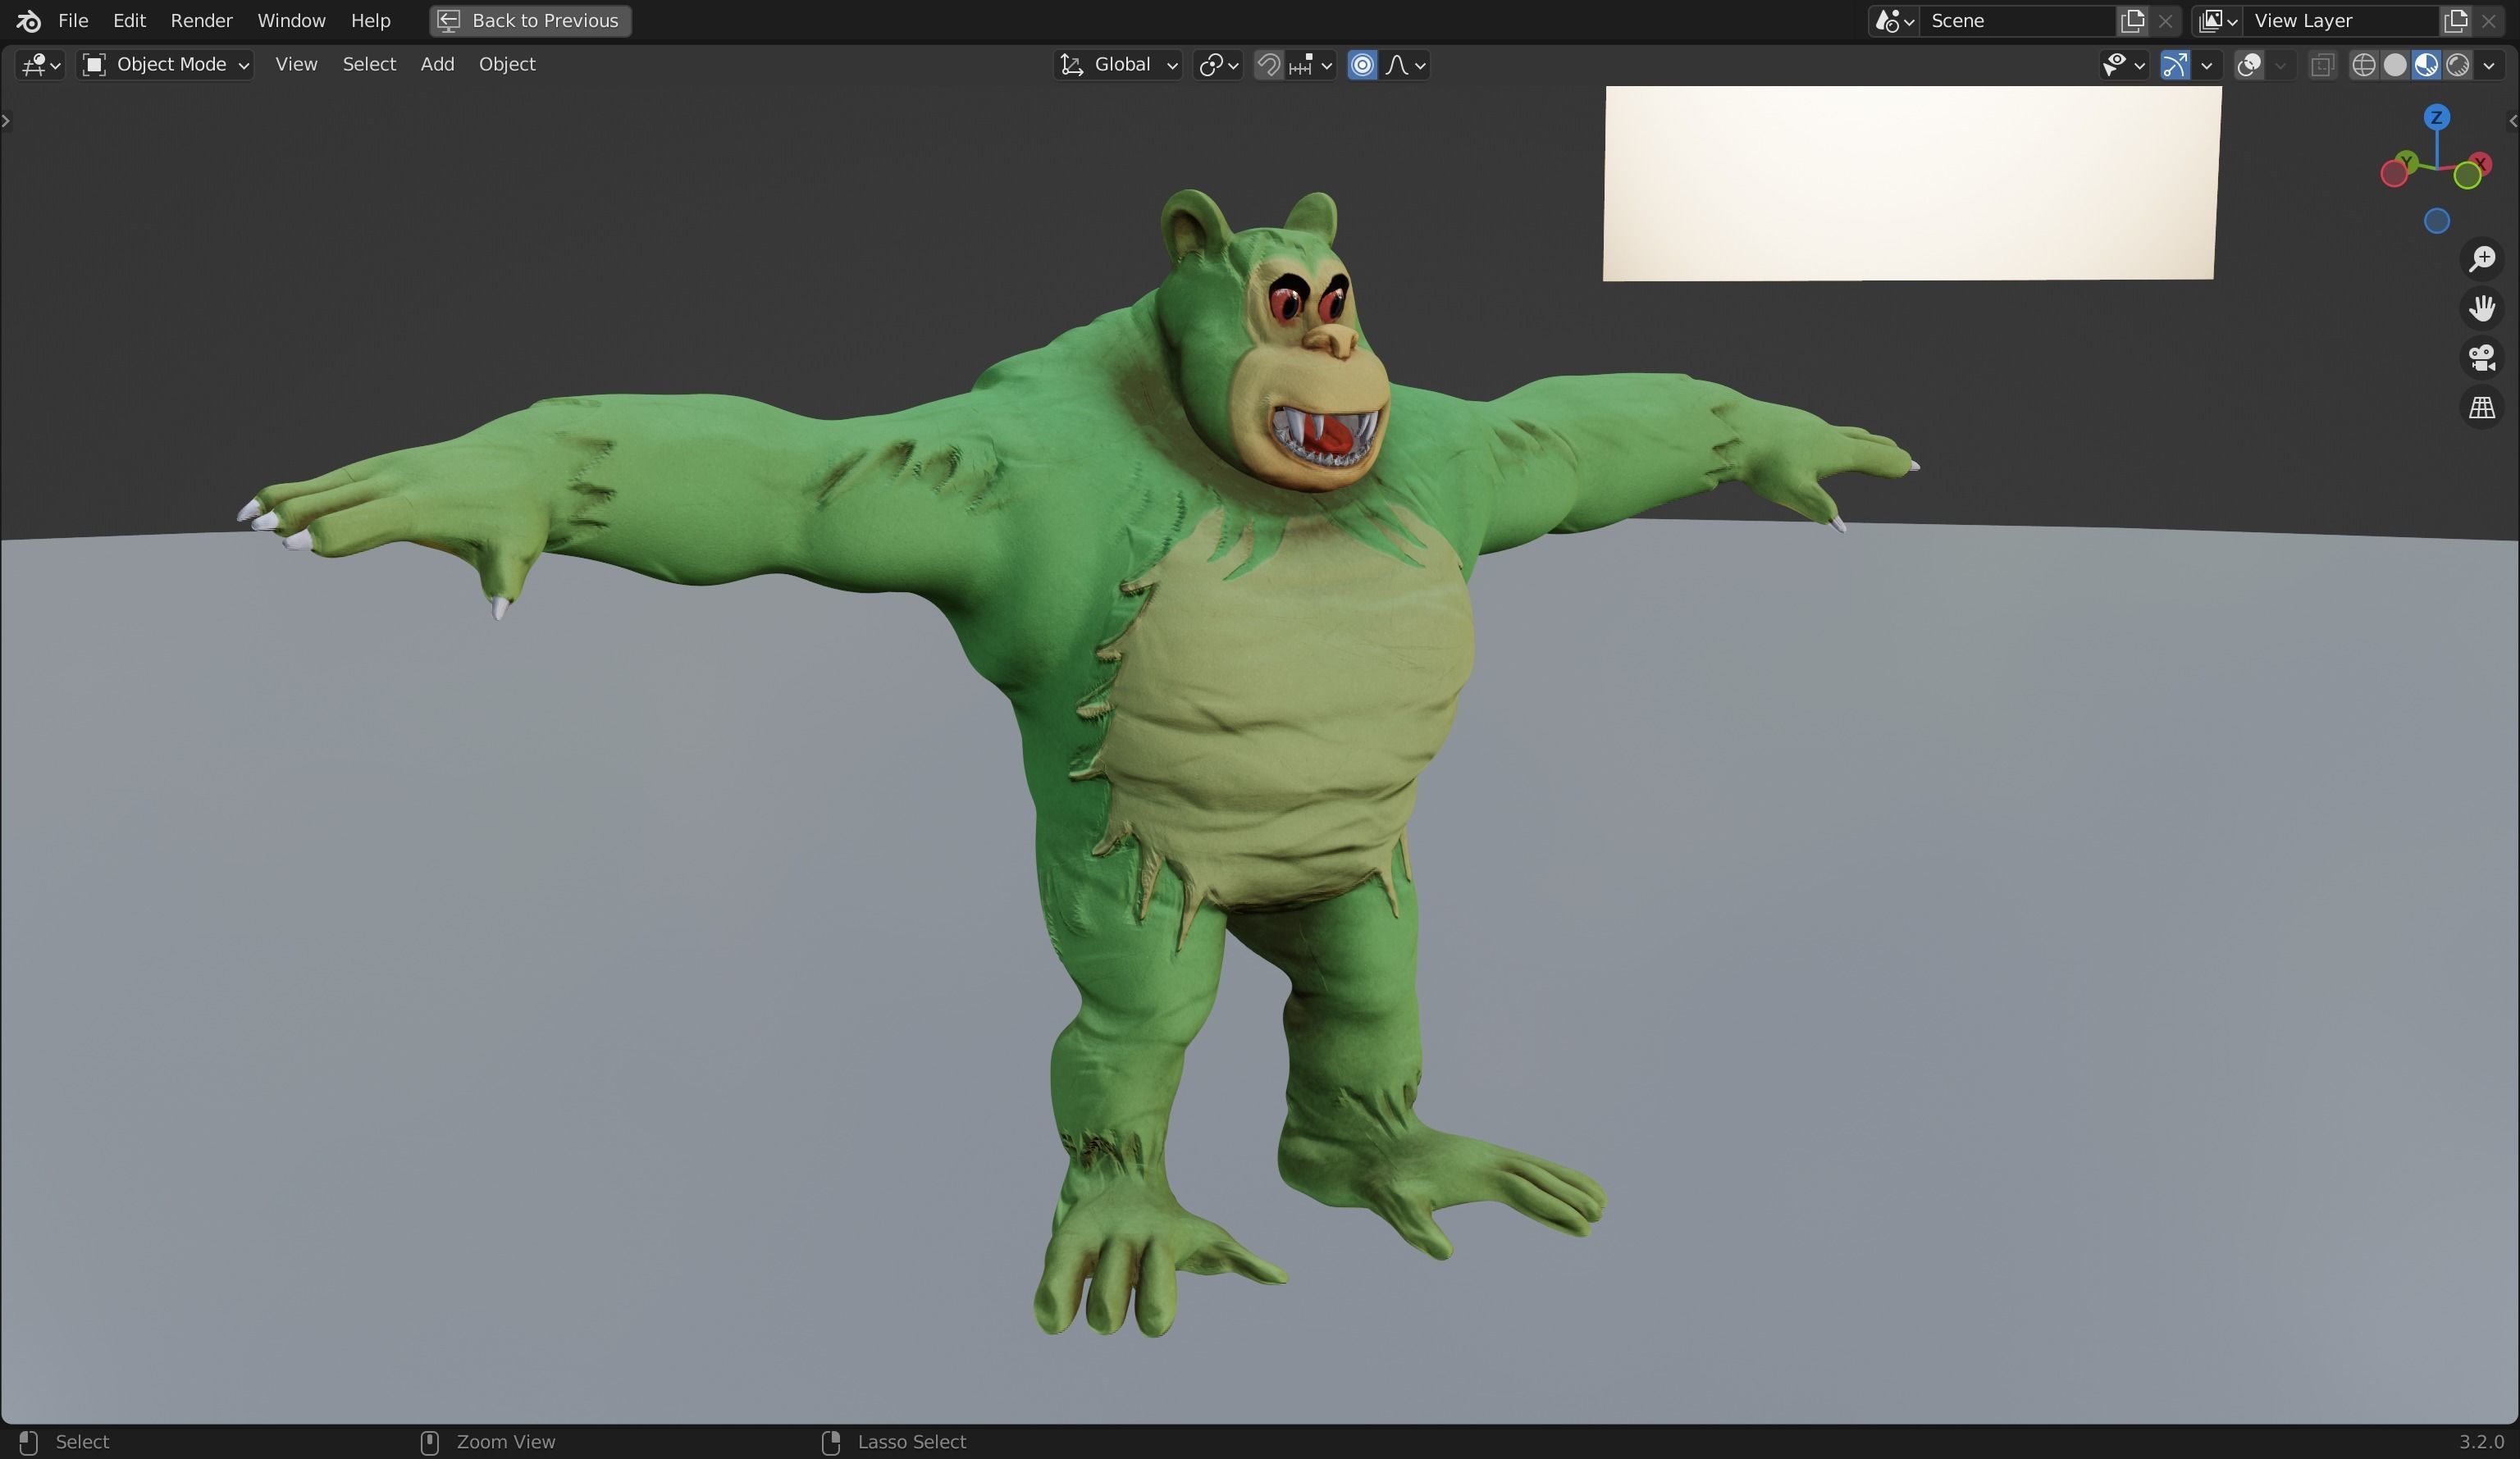The image size is (2520, 1459).
Task: Add a new view layer icon
Action: click(2455, 20)
